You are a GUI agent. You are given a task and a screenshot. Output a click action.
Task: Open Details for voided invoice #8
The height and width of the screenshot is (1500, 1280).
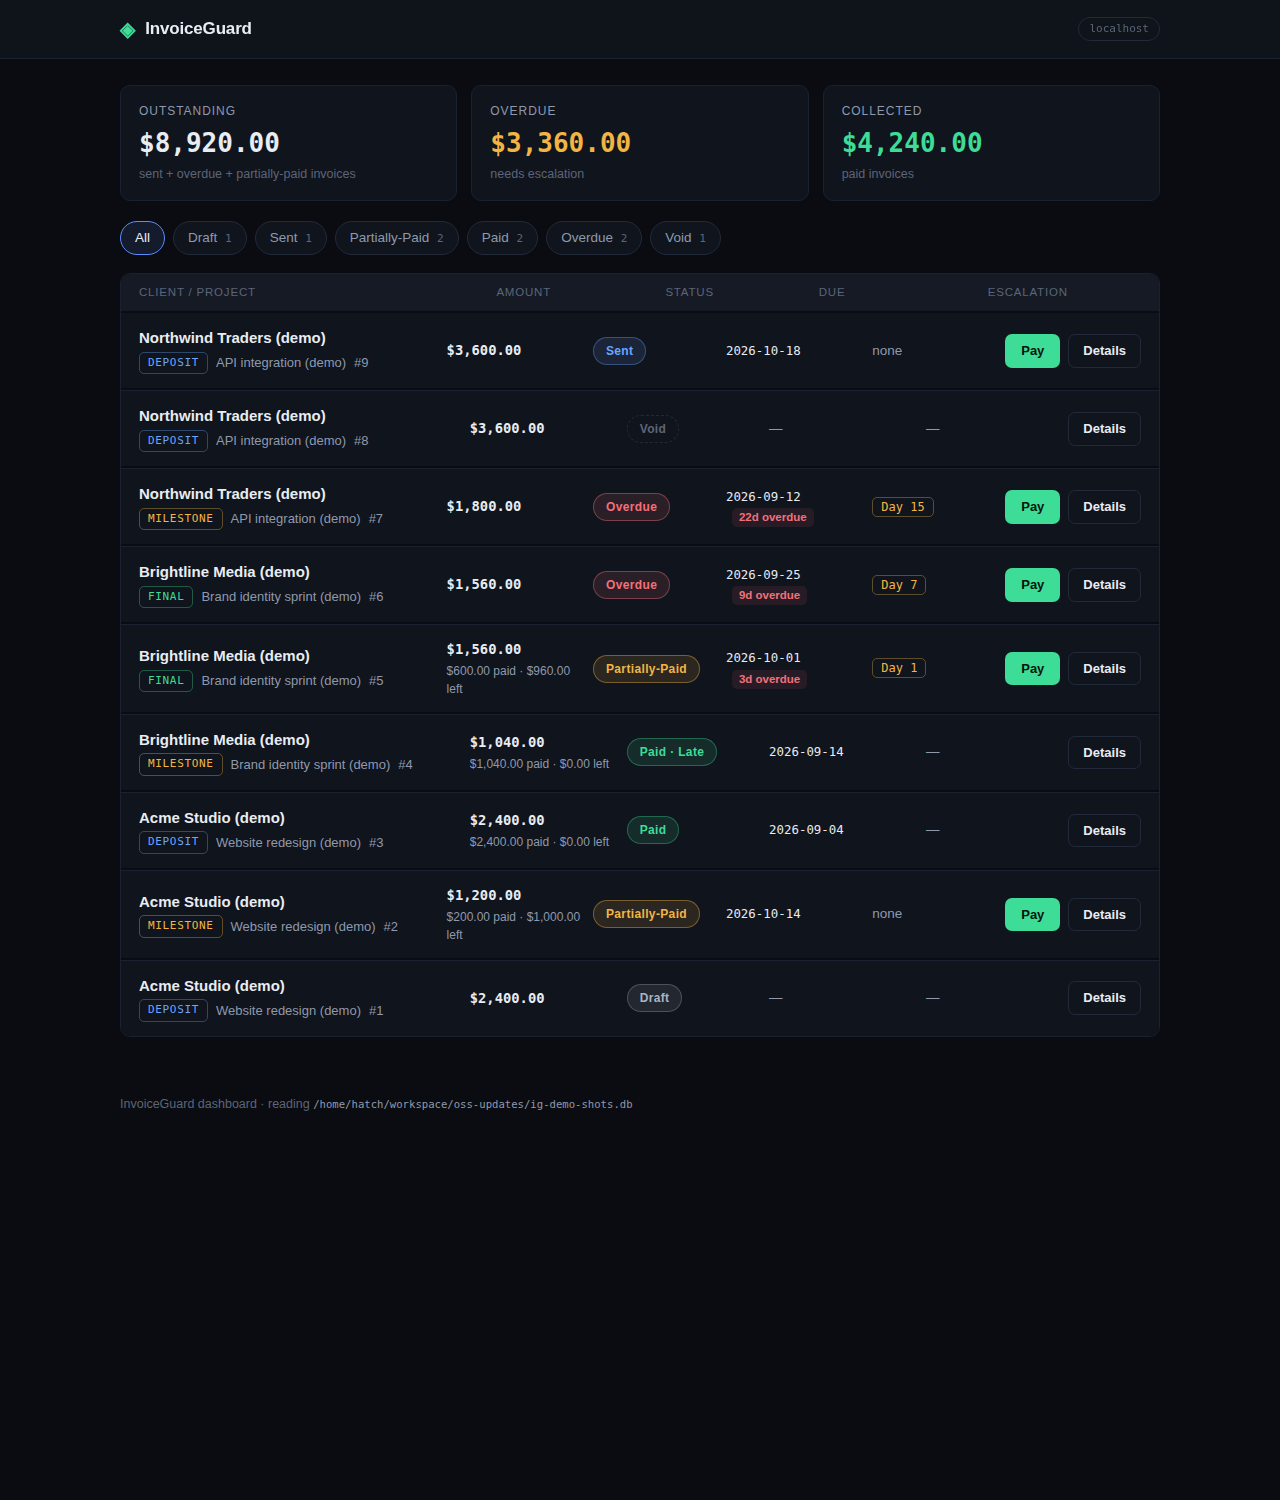pos(1104,429)
